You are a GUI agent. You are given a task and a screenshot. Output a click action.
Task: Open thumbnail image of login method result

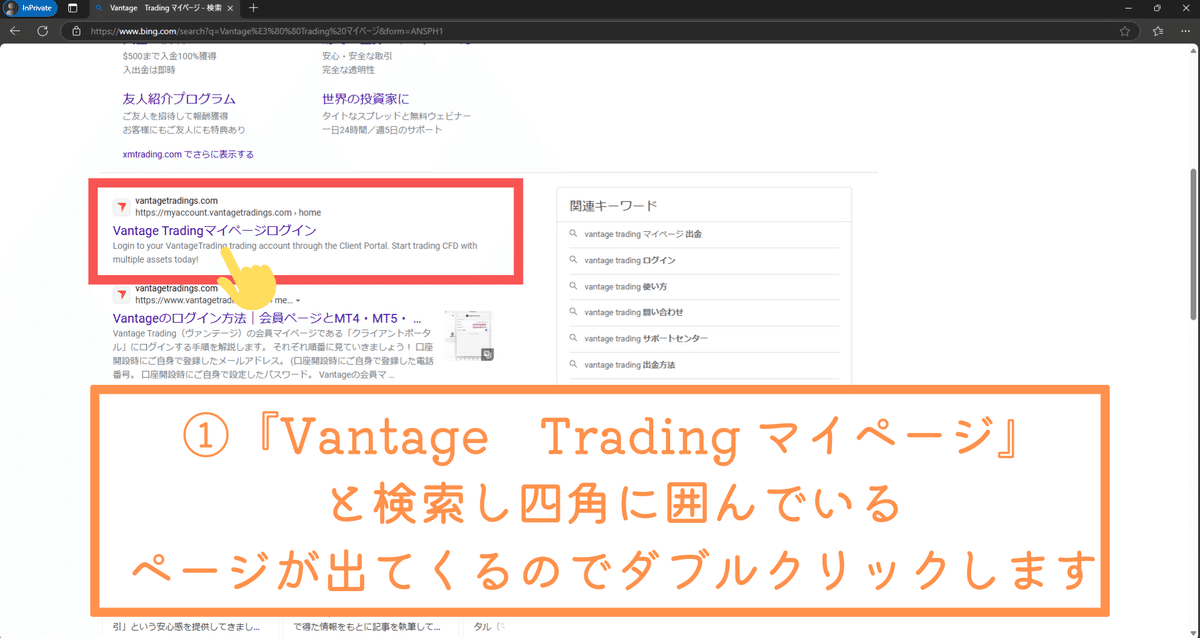[468, 335]
